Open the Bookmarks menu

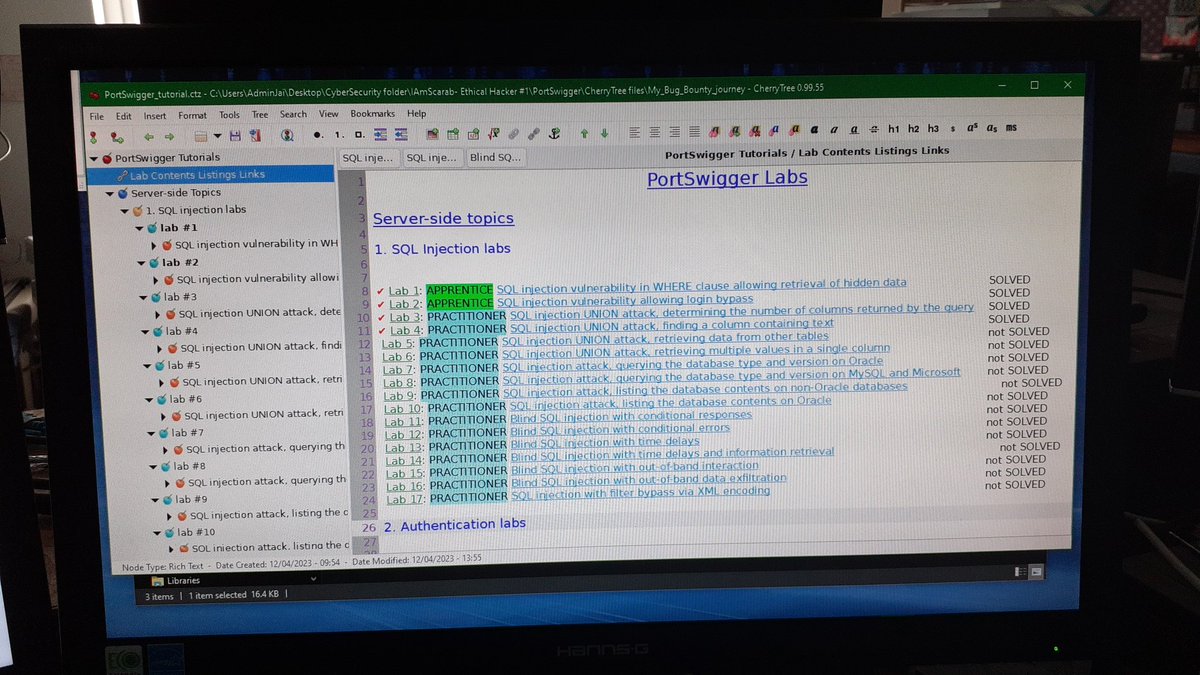coord(373,114)
